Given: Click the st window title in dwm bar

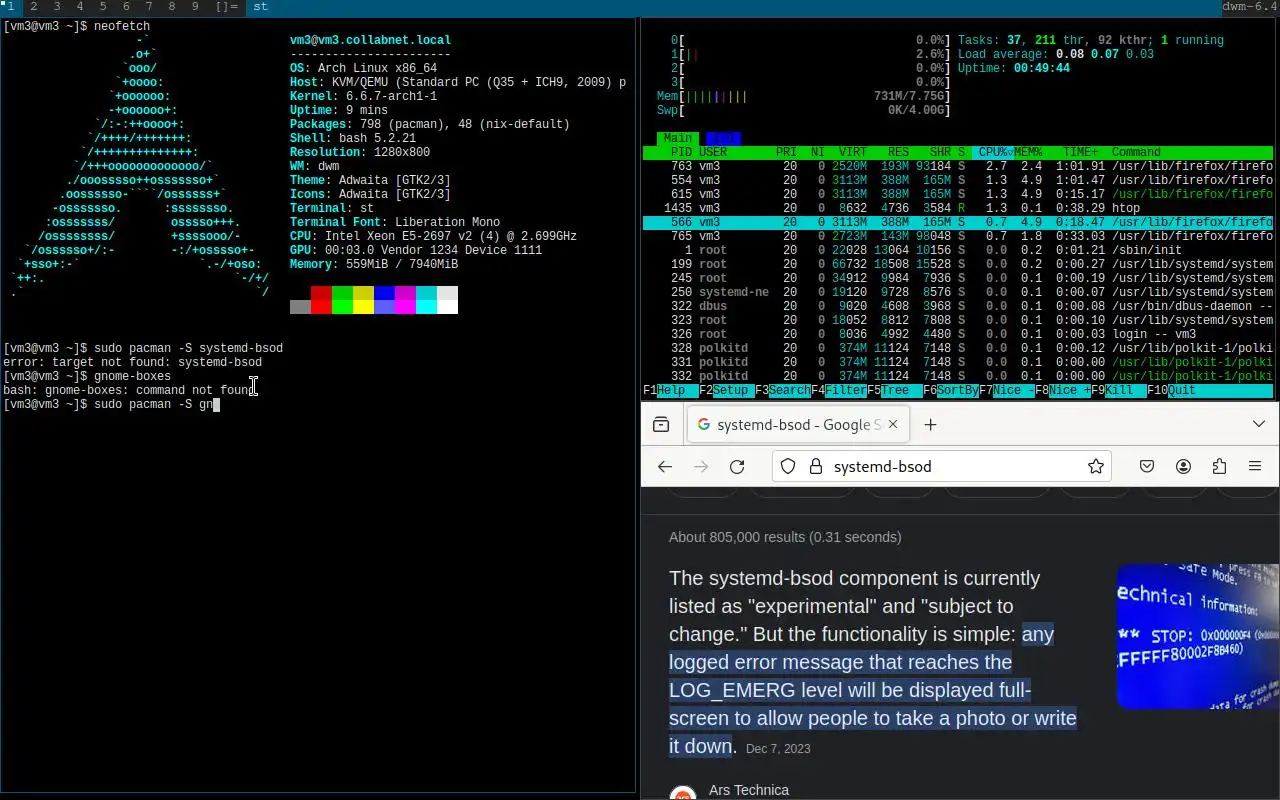Looking at the screenshot, I should pos(260,6).
